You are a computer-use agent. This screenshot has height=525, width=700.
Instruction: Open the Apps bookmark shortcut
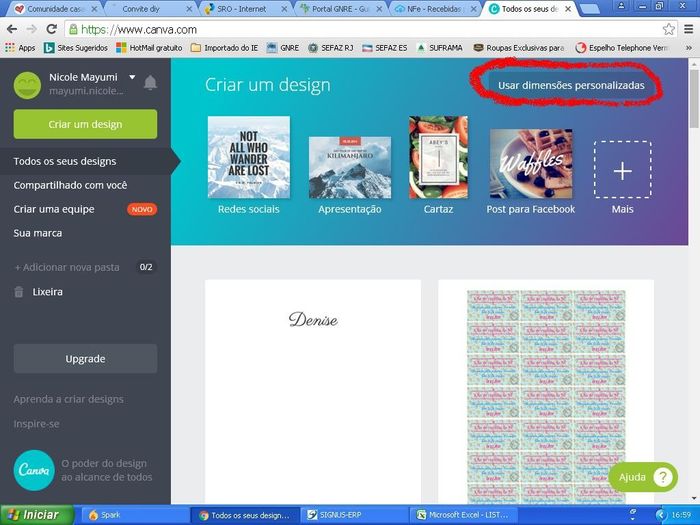[20, 48]
